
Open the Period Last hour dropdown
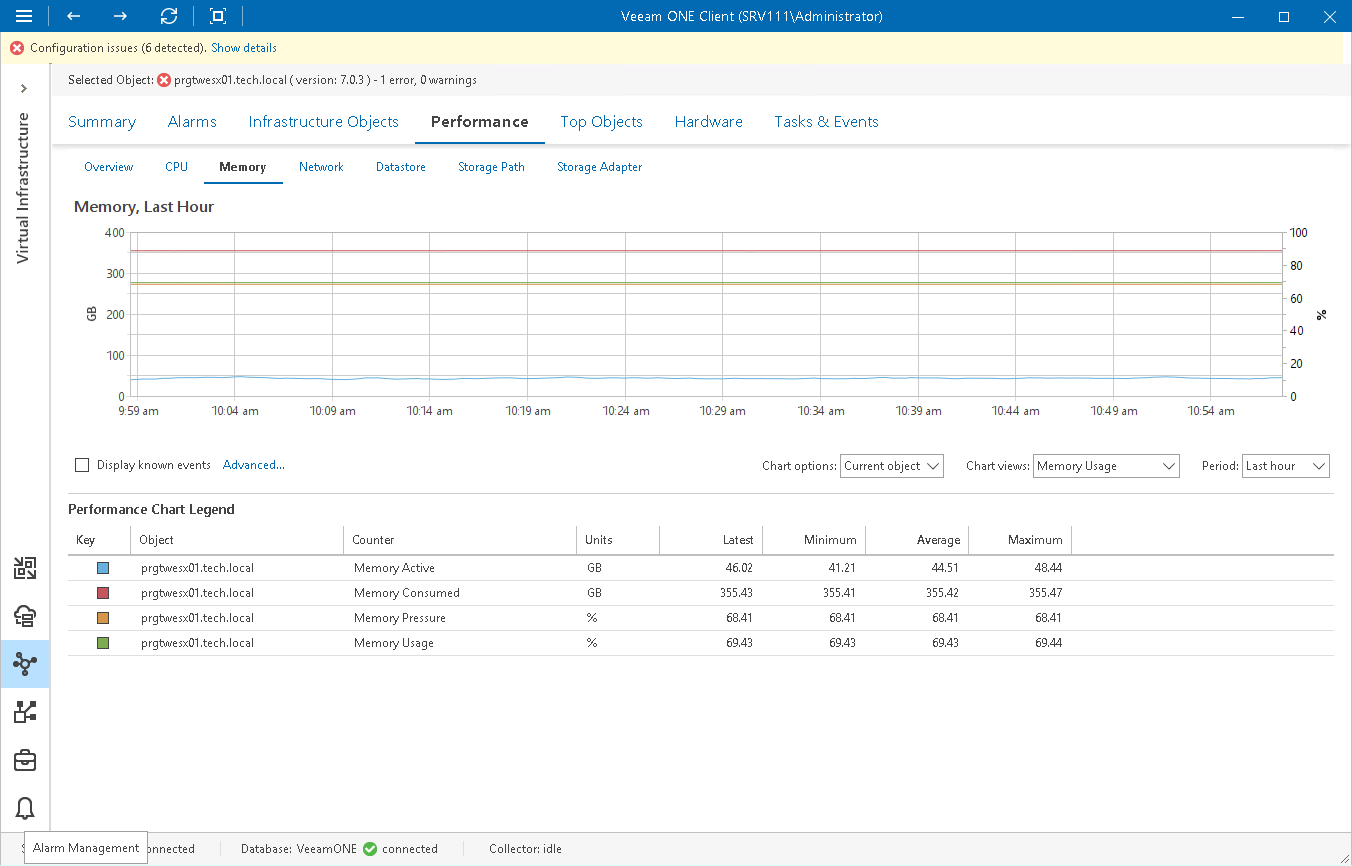coord(1286,466)
